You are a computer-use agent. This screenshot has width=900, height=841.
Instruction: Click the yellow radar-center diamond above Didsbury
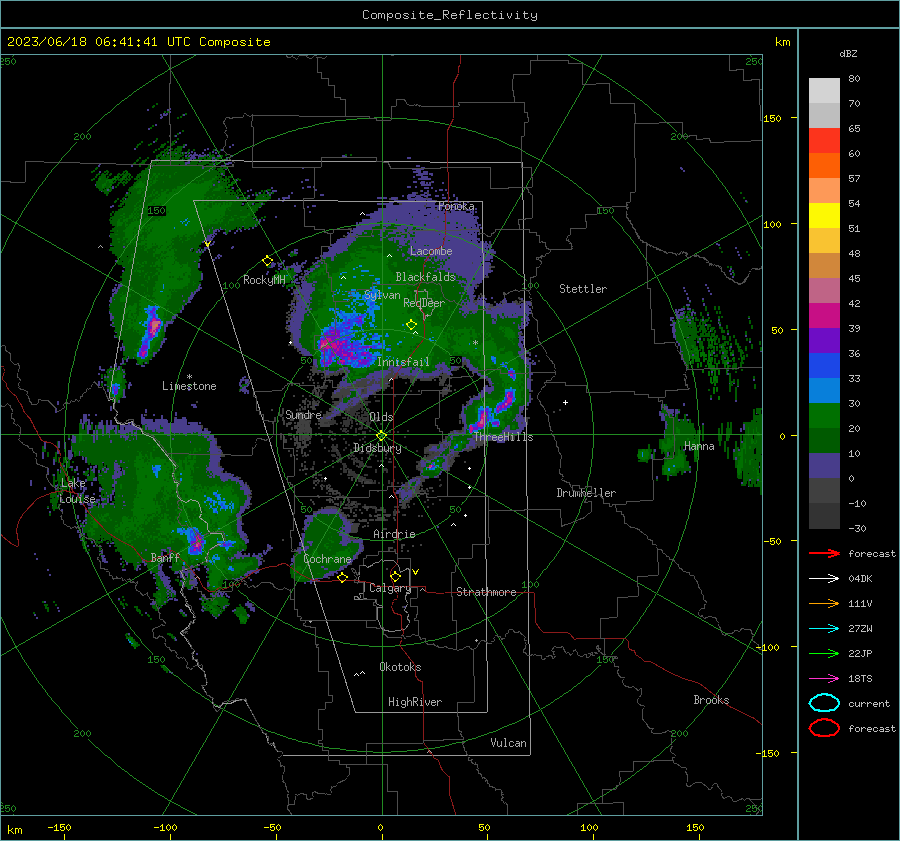pyautogui.click(x=381, y=436)
